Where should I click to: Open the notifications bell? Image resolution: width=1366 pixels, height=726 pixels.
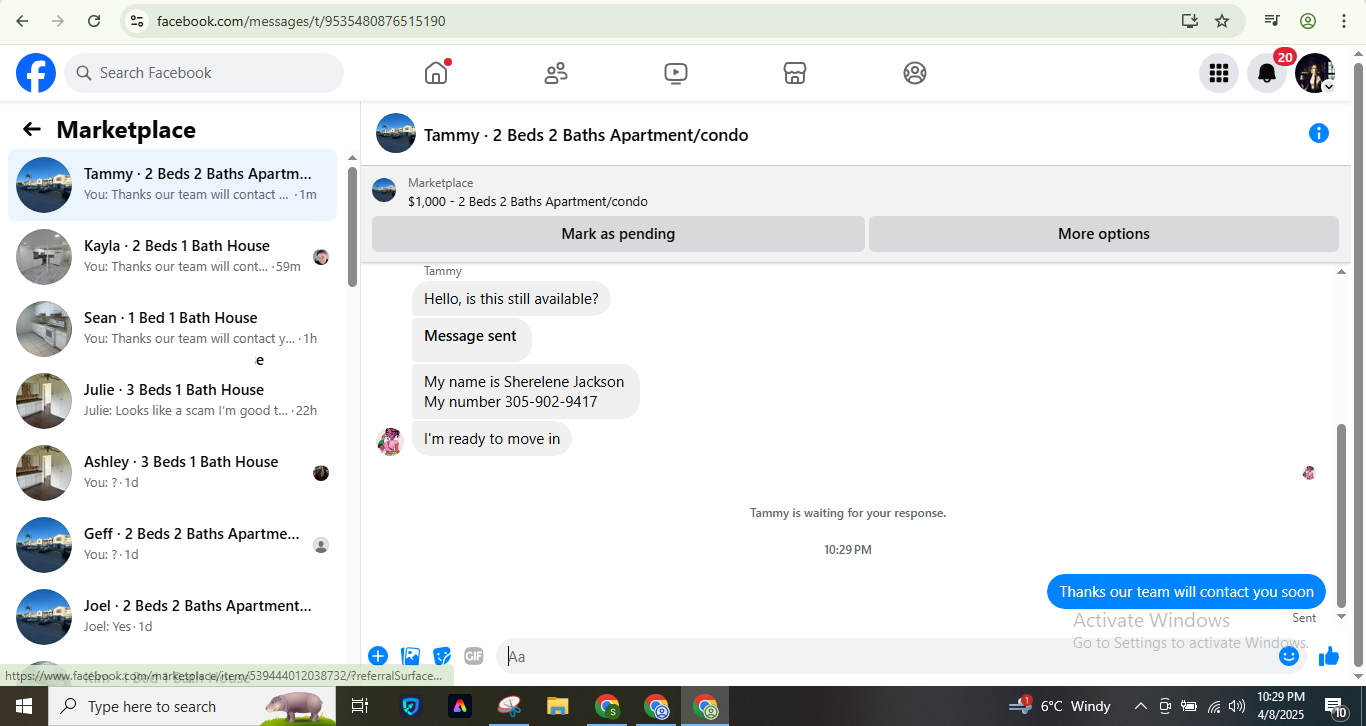pyautogui.click(x=1267, y=73)
